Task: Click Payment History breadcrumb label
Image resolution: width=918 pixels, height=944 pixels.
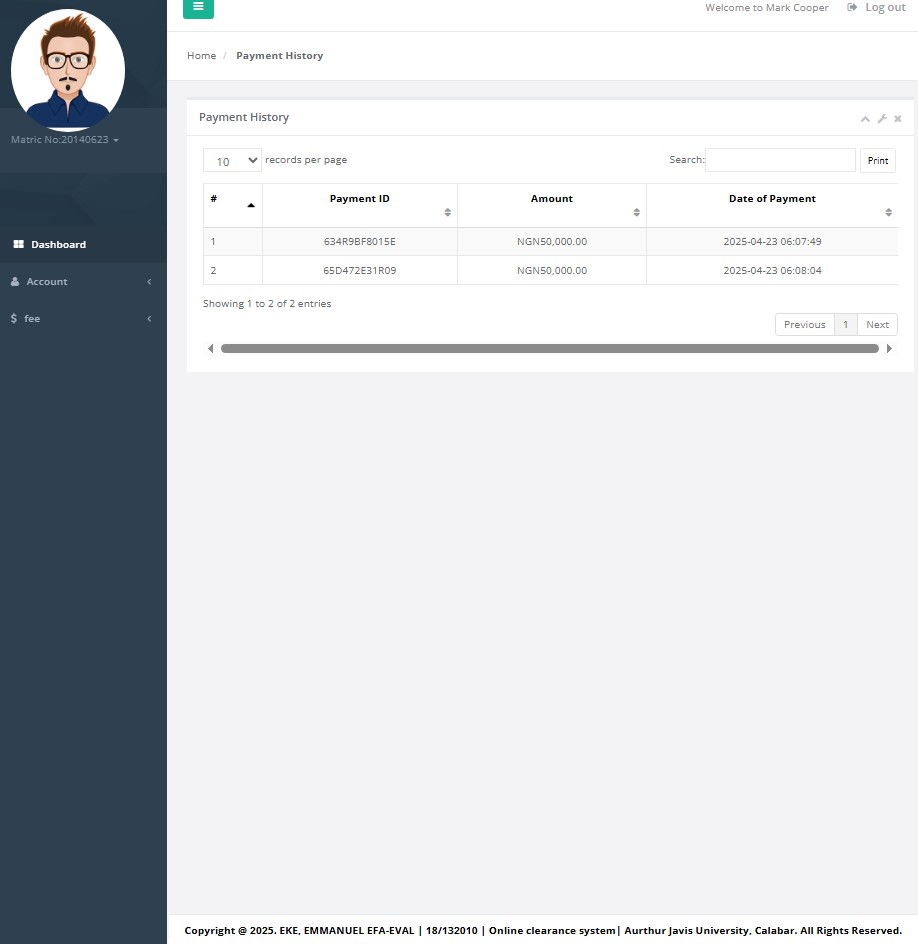Action: (279, 55)
